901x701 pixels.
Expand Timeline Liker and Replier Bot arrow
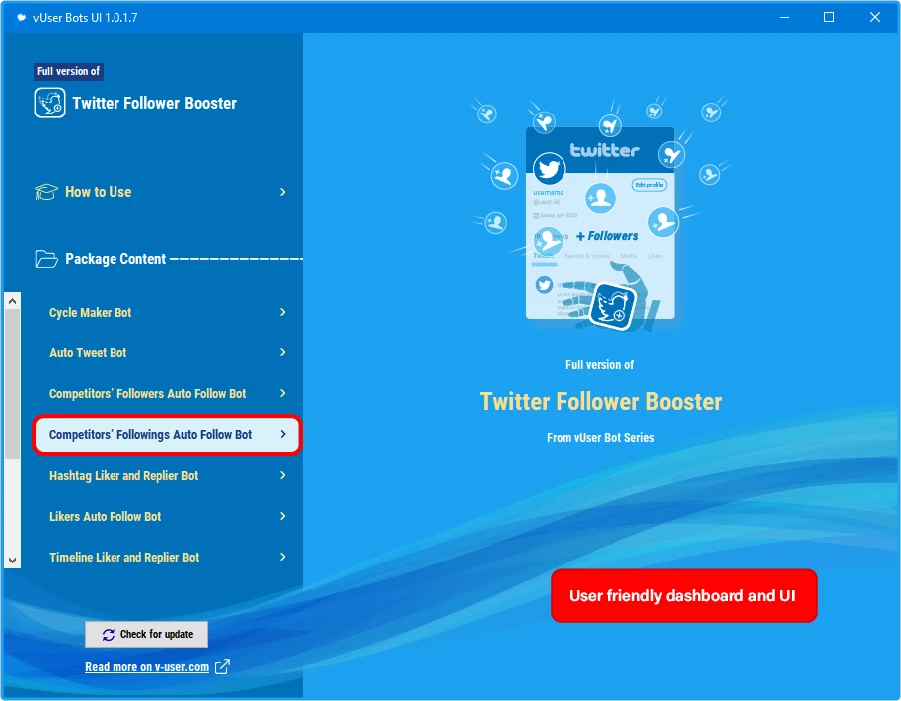point(282,557)
